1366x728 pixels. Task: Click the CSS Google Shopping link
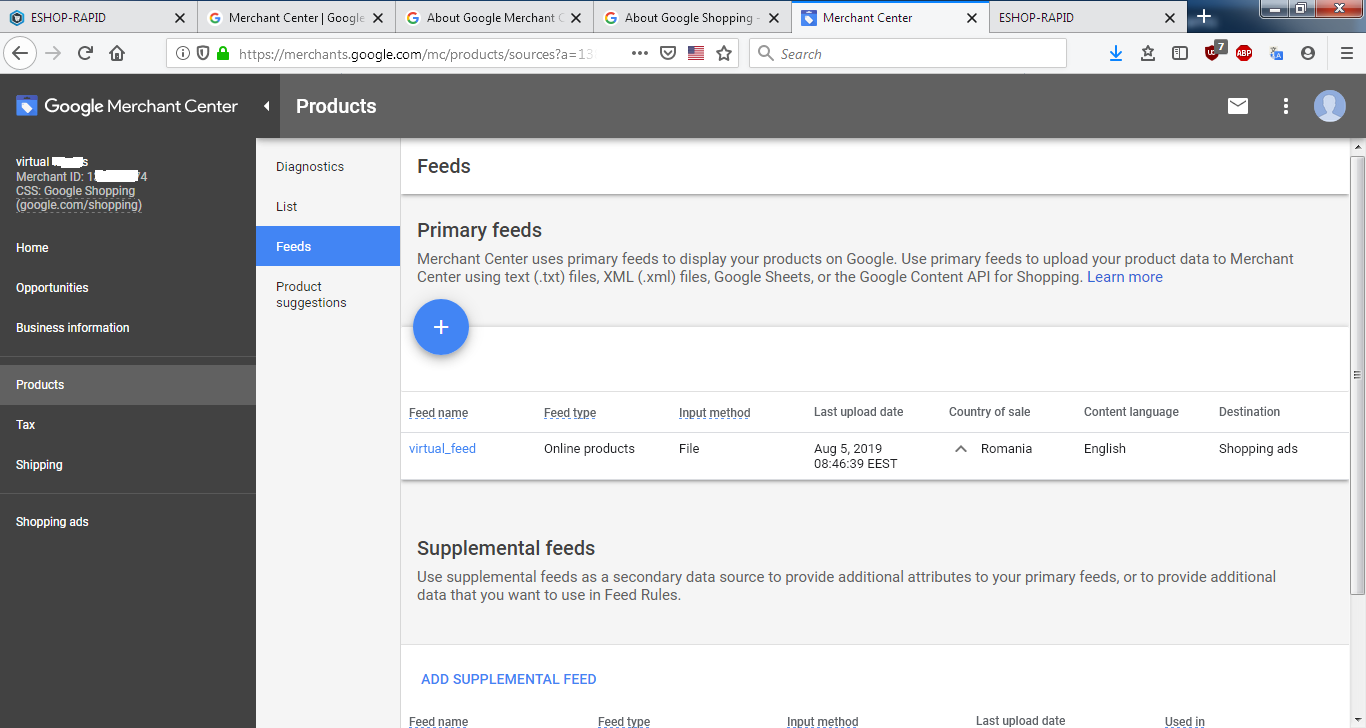(x=79, y=198)
